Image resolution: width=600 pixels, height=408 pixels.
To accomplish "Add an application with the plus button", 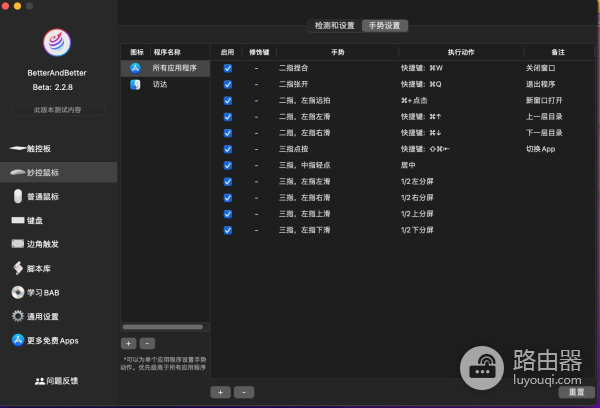I will [129, 343].
